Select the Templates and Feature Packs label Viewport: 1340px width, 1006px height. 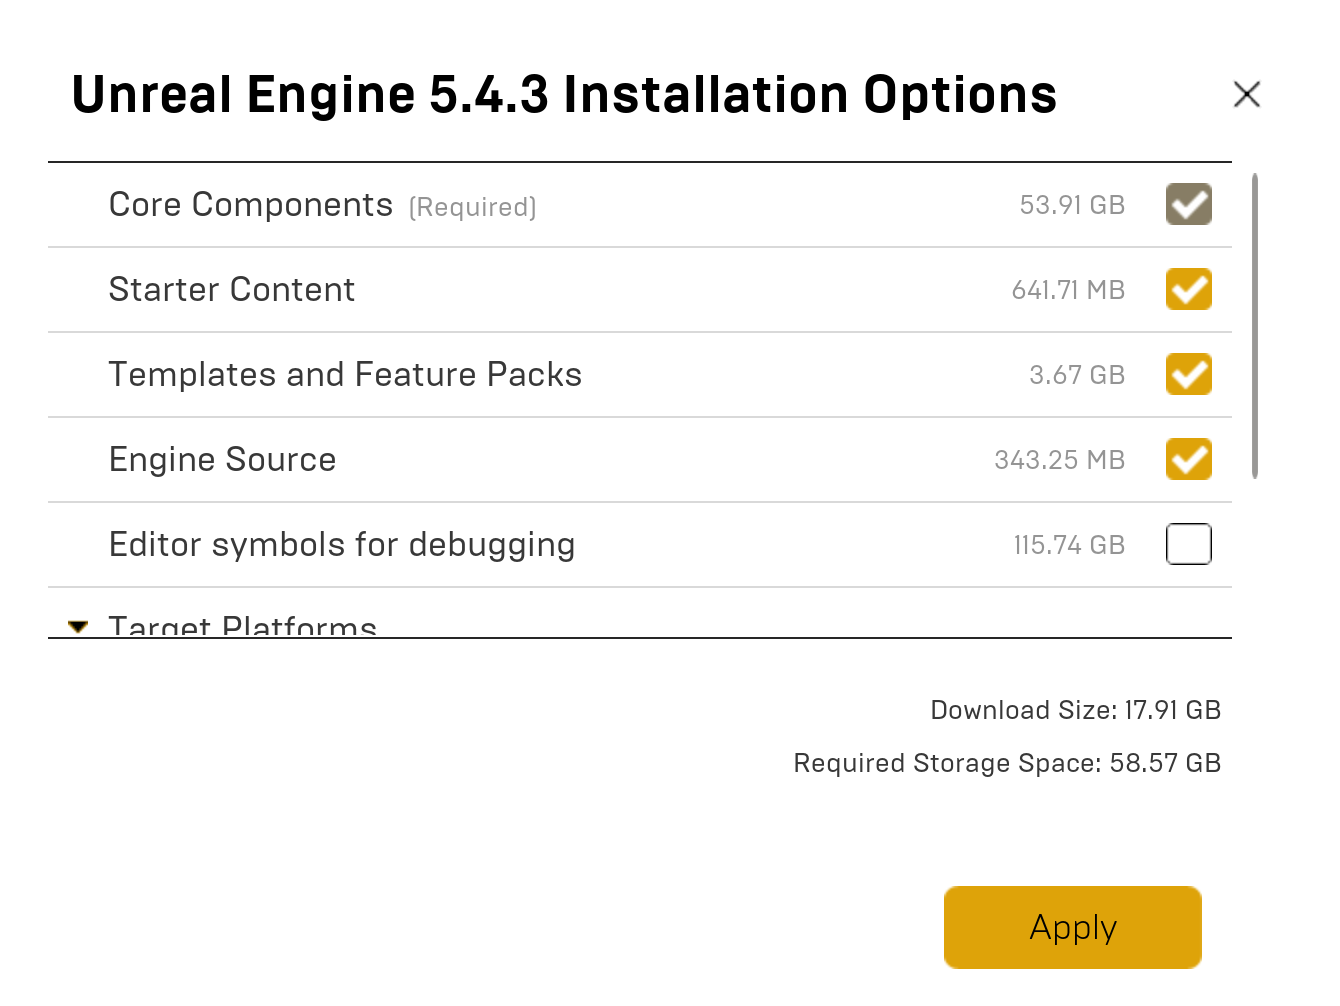[x=345, y=375]
